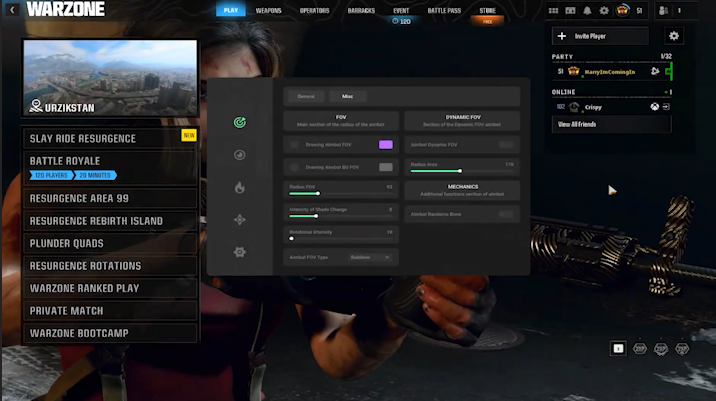Select the green aim target icon in overlay sidebar

tap(239, 123)
